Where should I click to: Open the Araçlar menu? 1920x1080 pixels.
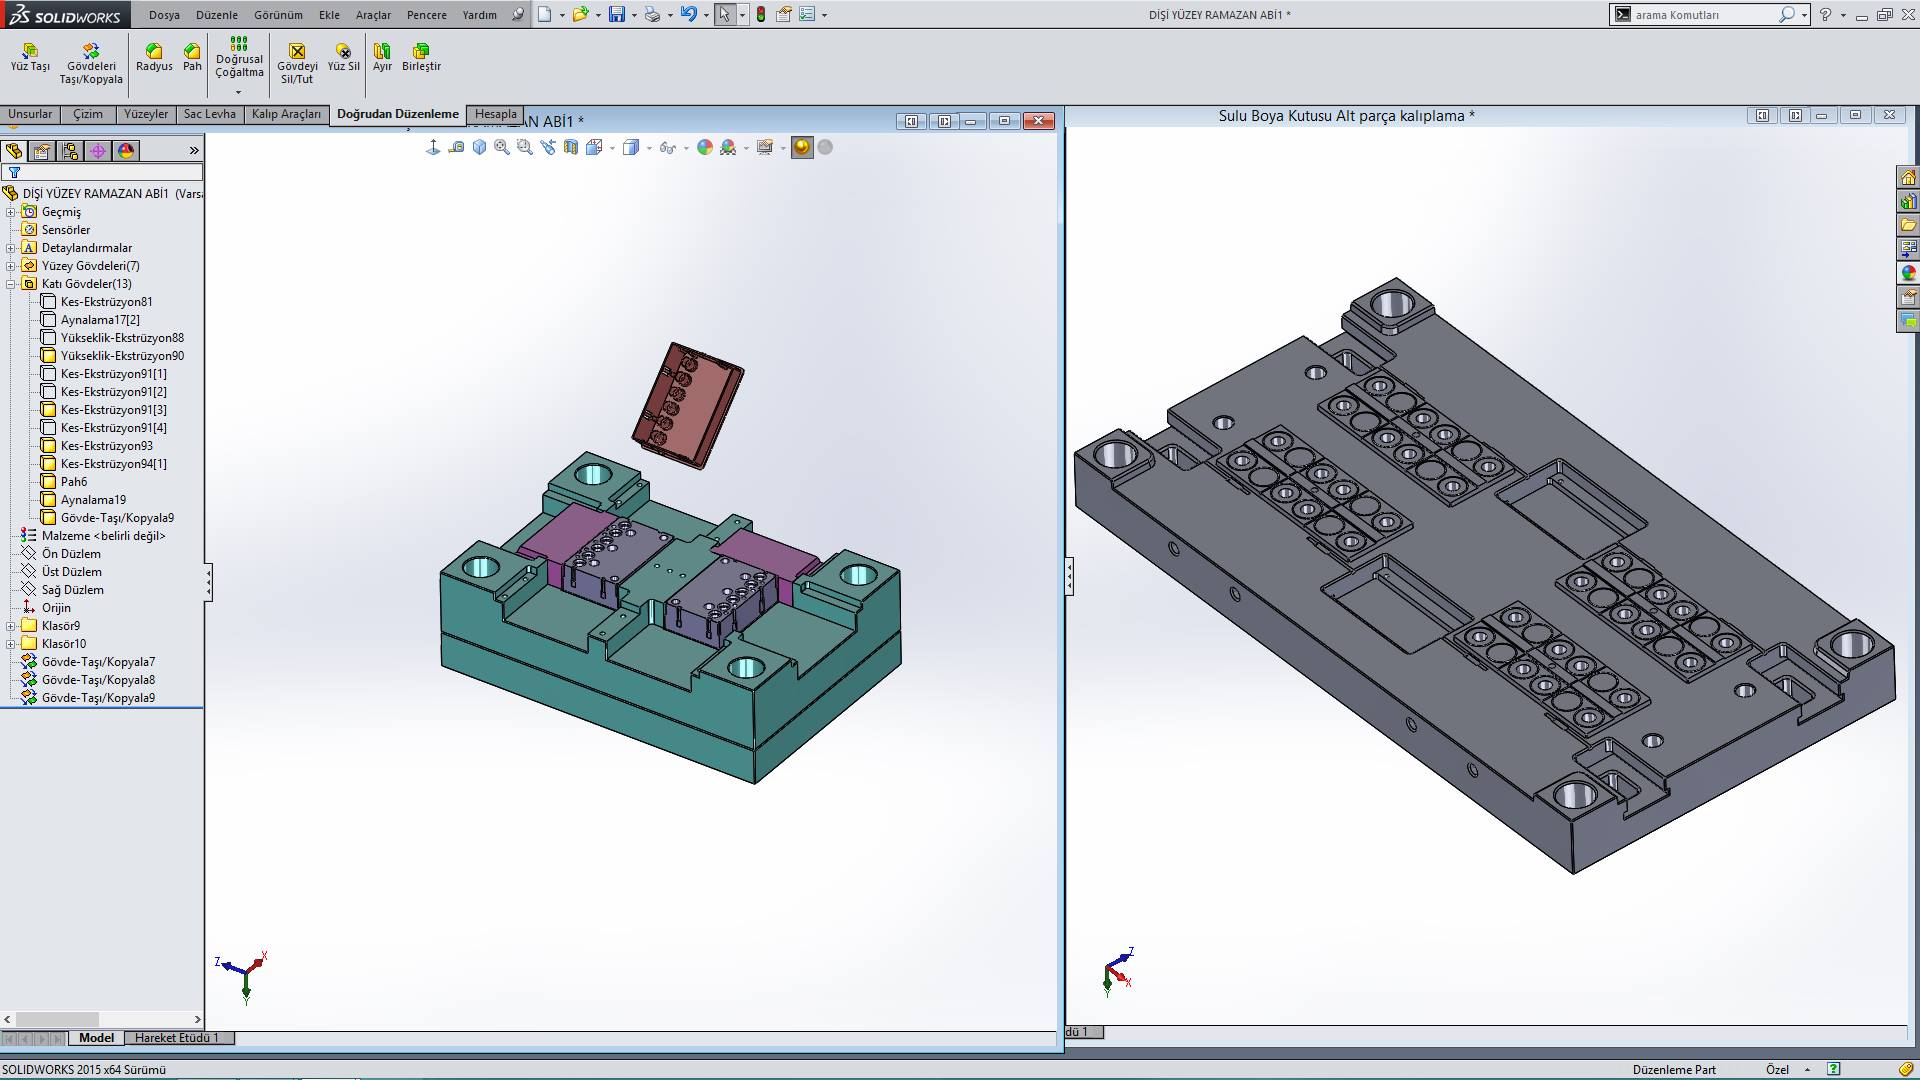pyautogui.click(x=373, y=15)
